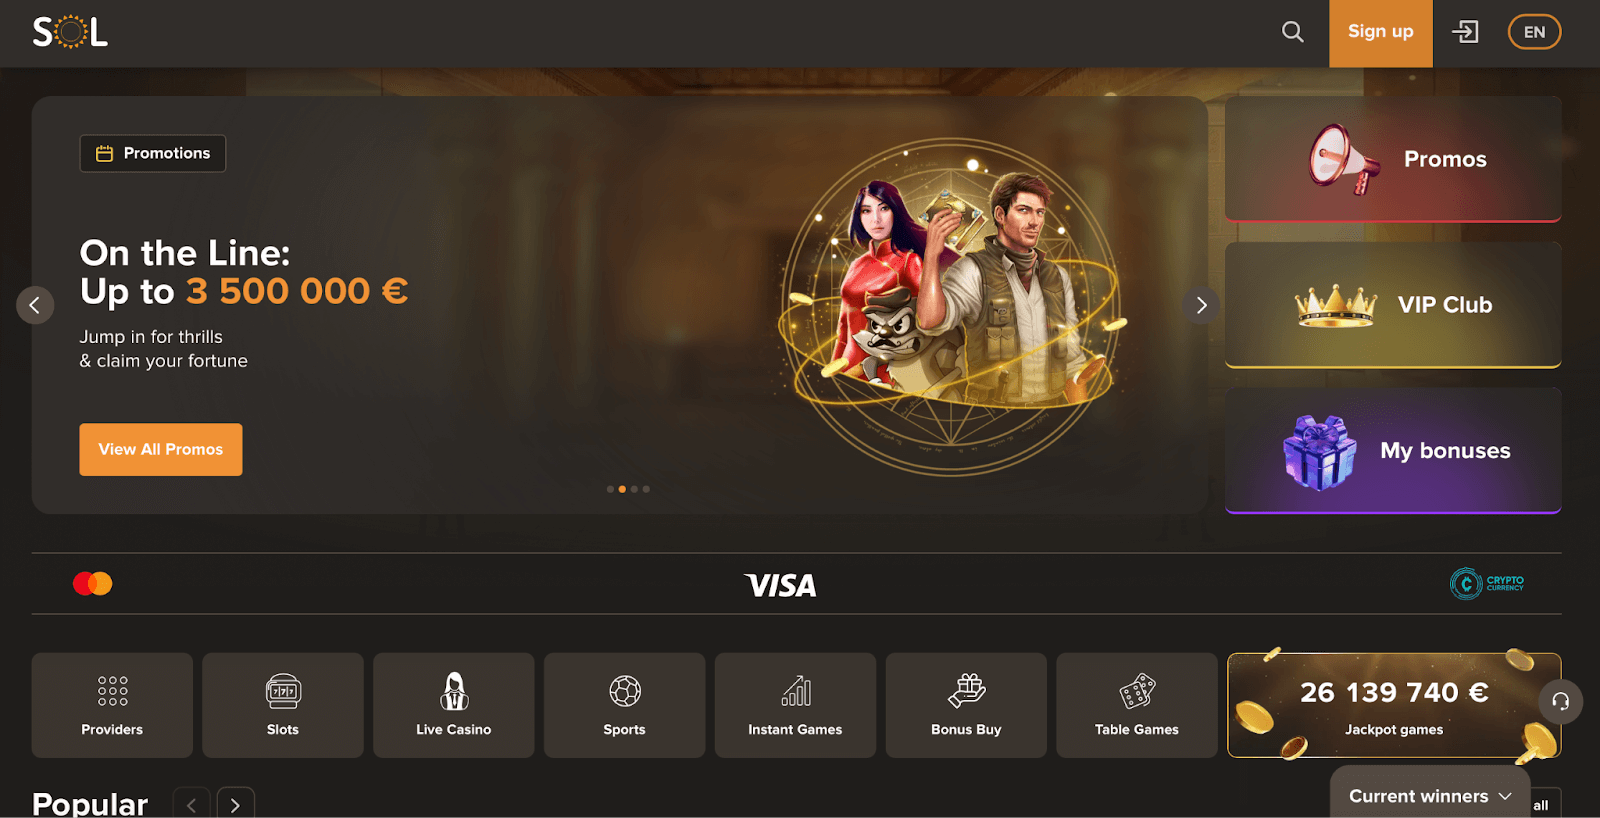Open the support headset chat icon

(x=1560, y=702)
